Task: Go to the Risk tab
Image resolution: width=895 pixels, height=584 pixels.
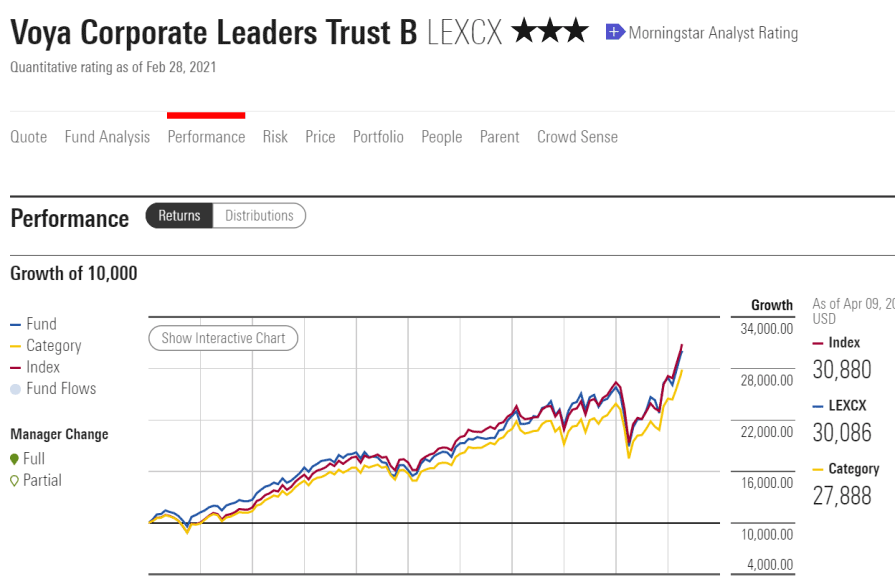Action: [275, 137]
